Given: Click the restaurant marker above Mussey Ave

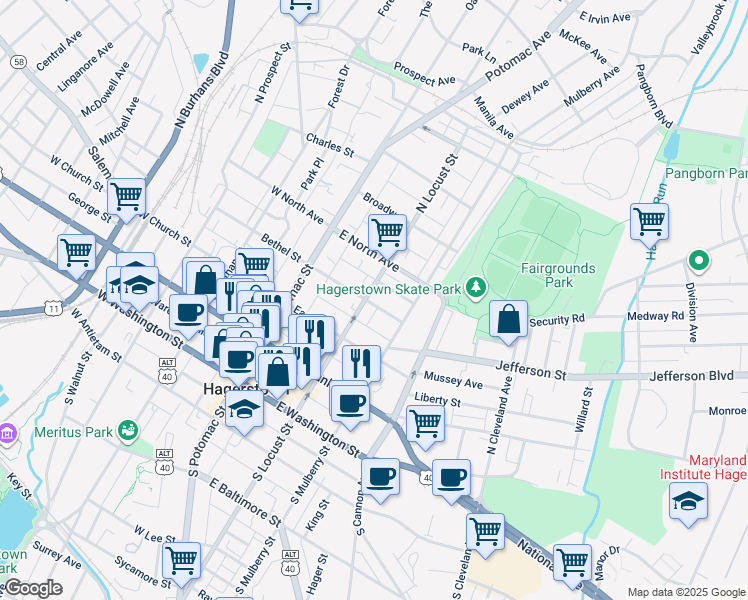Looking at the screenshot, I should (361, 362).
